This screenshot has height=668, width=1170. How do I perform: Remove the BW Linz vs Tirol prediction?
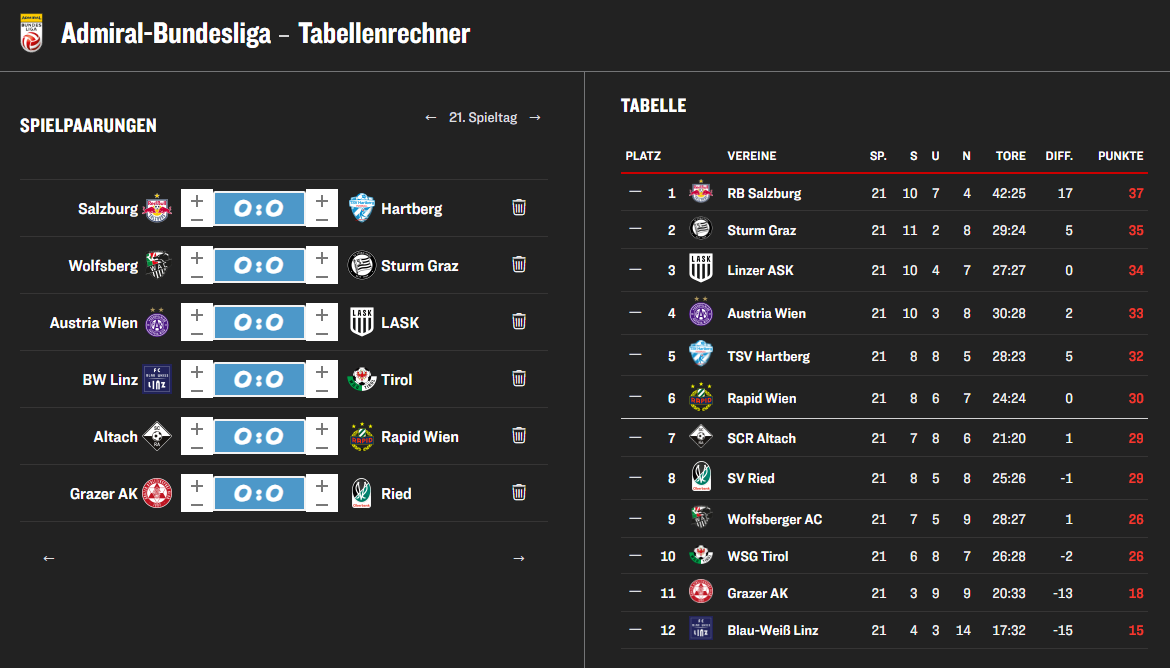click(519, 379)
